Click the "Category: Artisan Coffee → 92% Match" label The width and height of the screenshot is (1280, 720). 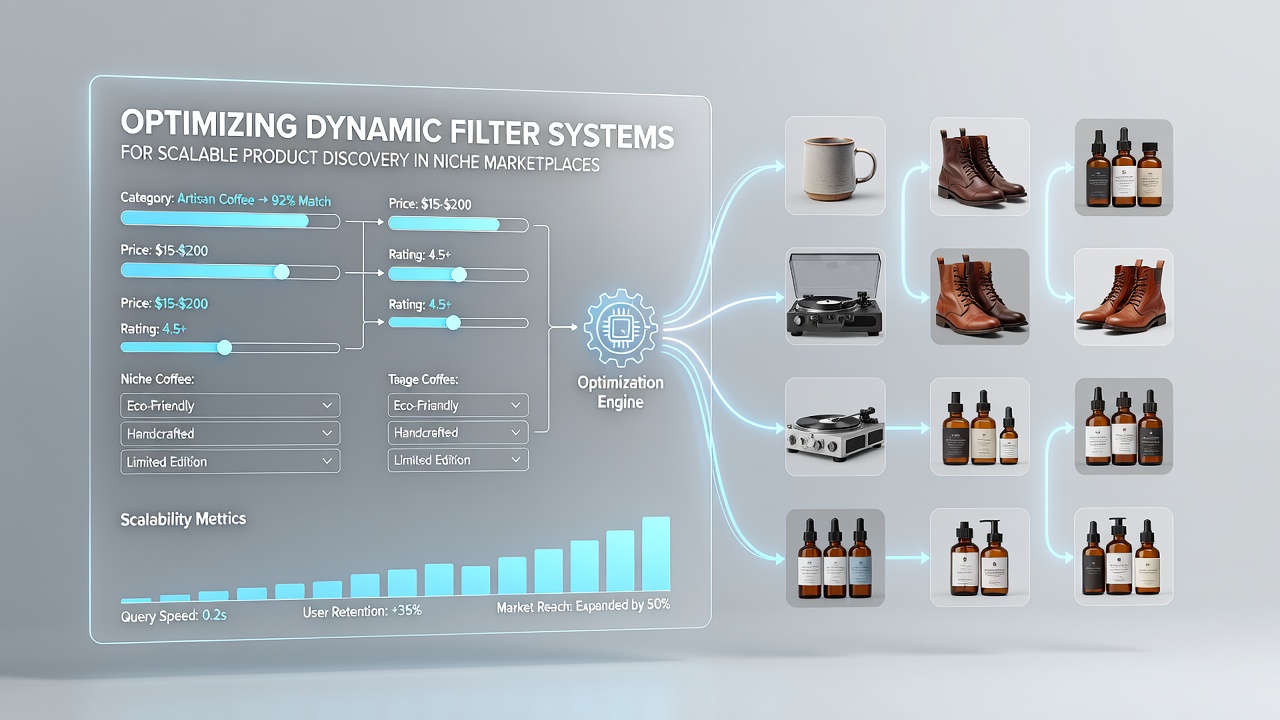pyautogui.click(x=226, y=199)
